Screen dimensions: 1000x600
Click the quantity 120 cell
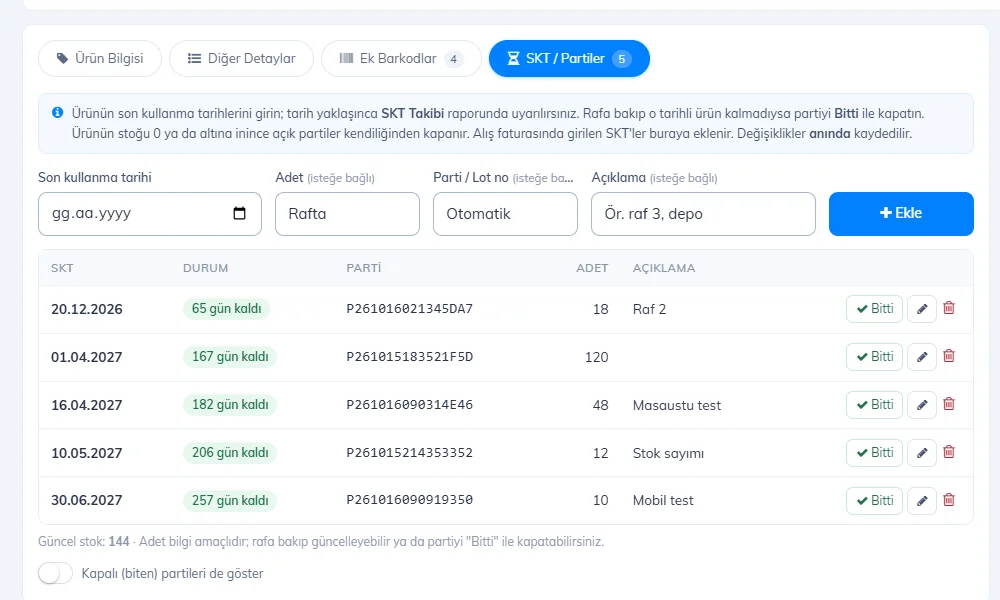pyautogui.click(x=596, y=357)
